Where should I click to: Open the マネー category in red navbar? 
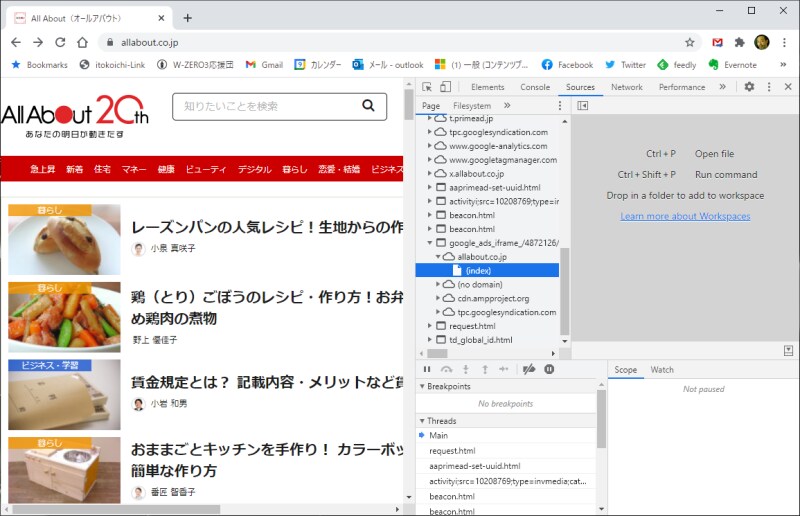click(134, 169)
